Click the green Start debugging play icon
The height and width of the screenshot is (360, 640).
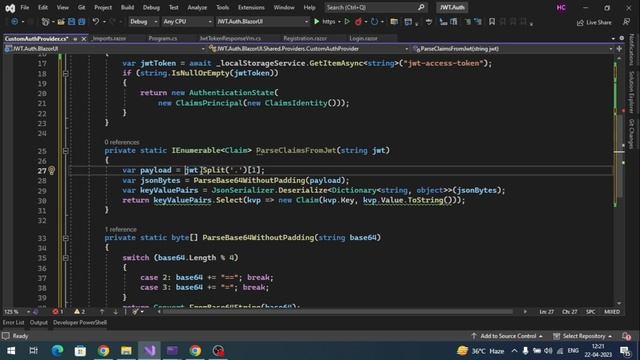tap(316, 22)
